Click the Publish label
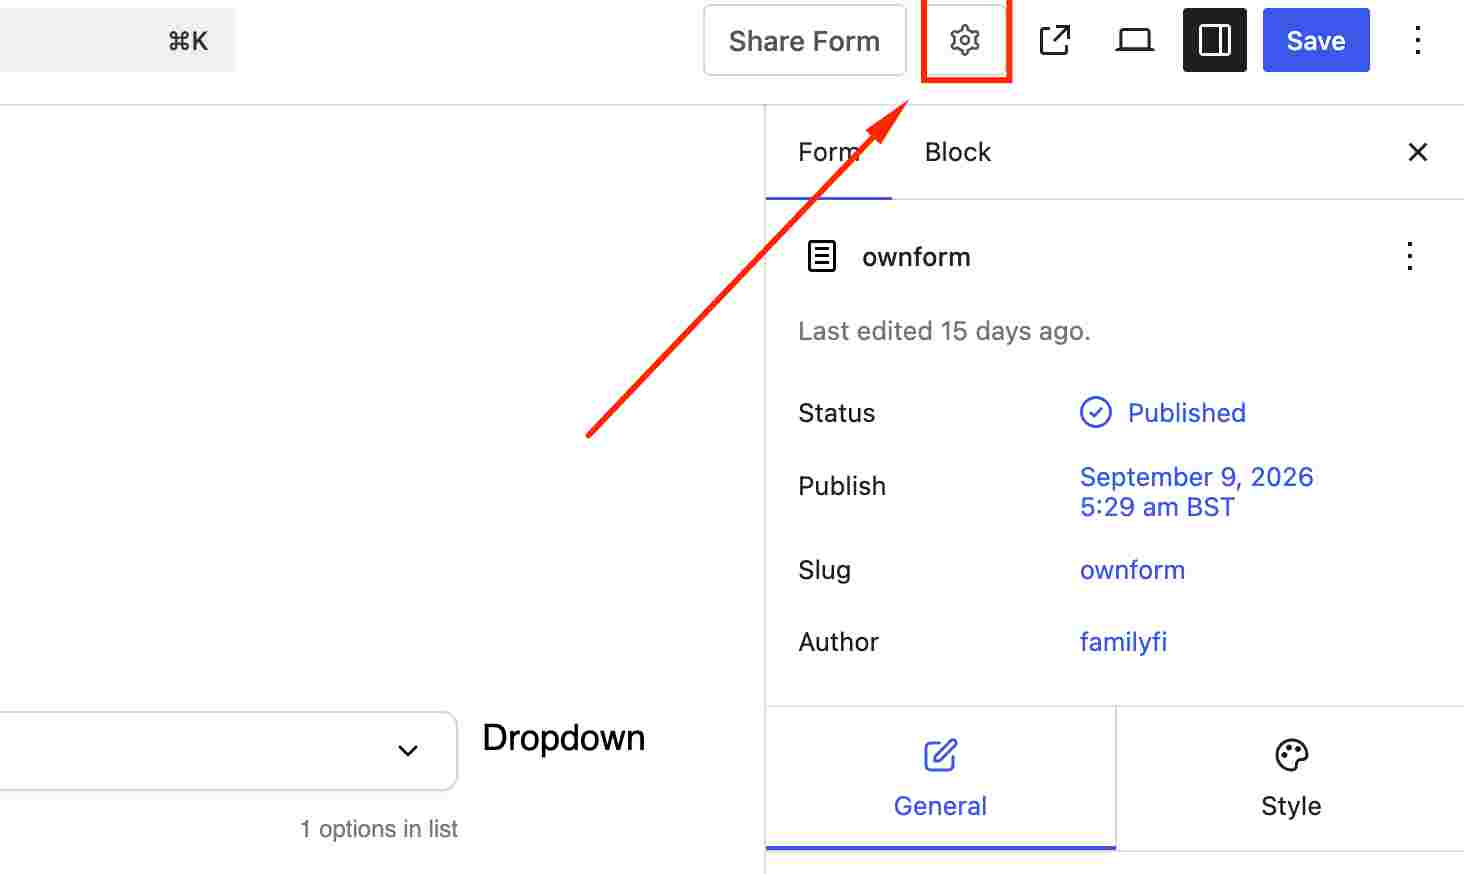1464x874 pixels. pos(842,486)
